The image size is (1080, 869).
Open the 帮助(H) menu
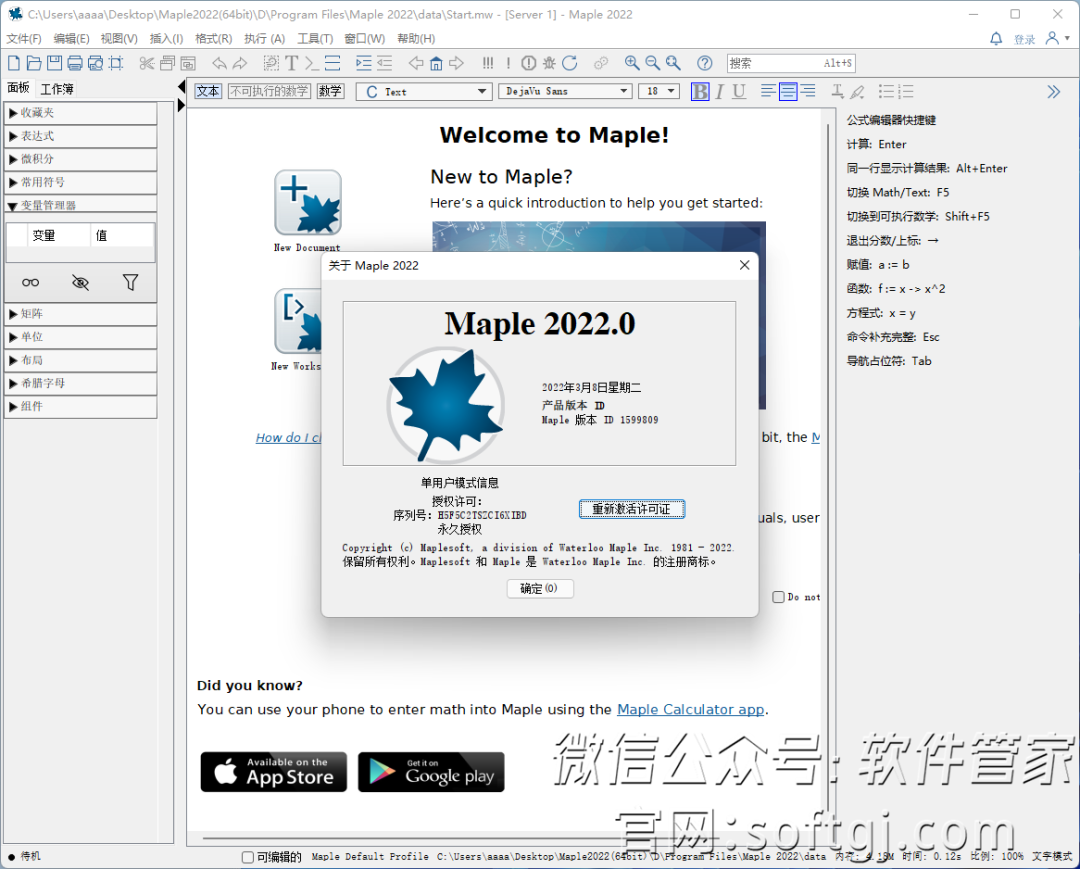click(416, 39)
